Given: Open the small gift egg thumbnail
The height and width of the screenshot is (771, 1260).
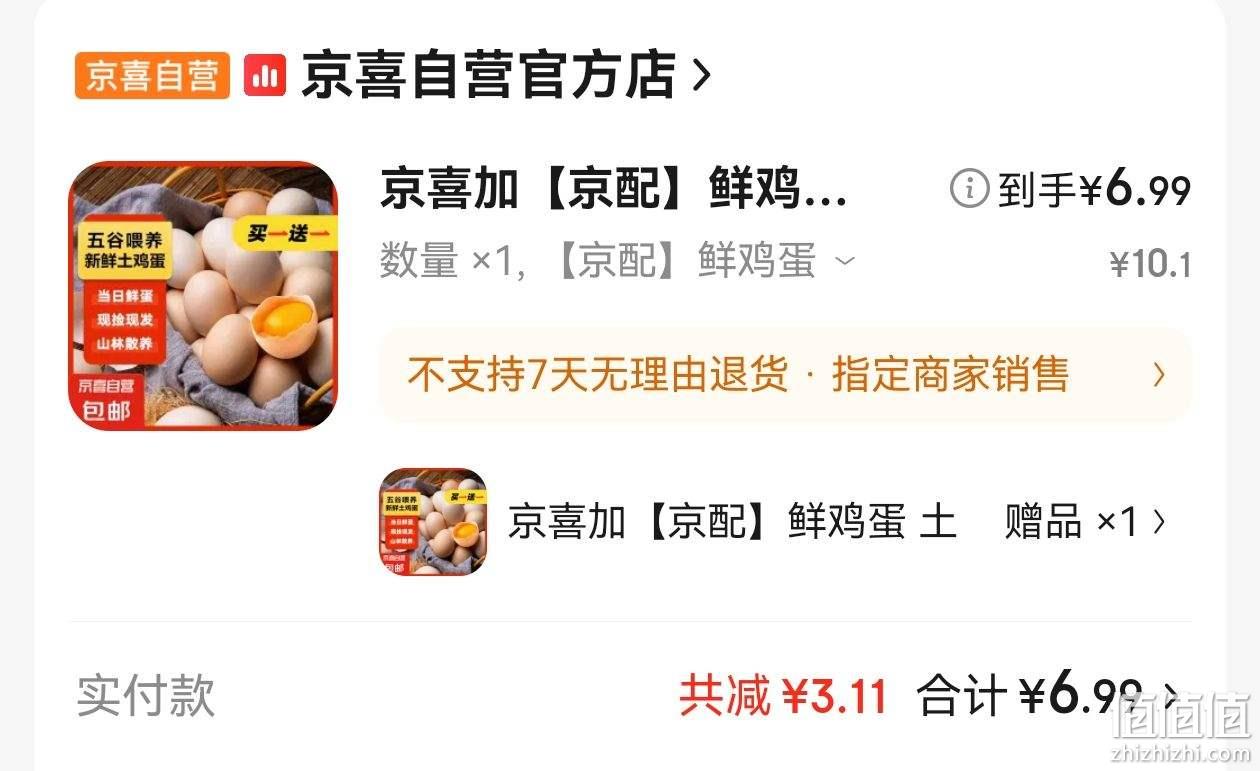Looking at the screenshot, I should 433,522.
